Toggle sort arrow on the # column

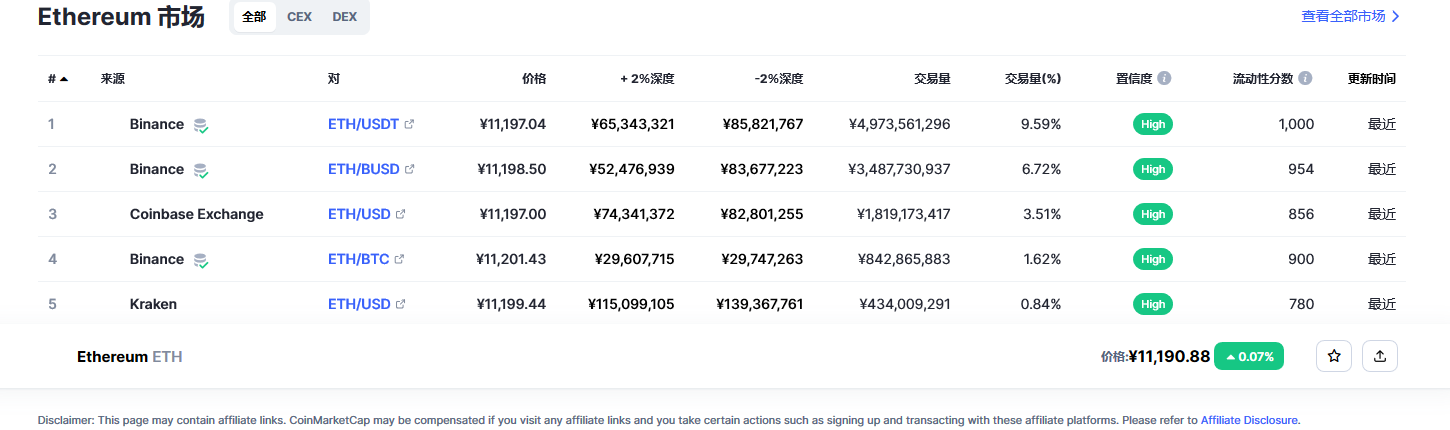(64, 78)
